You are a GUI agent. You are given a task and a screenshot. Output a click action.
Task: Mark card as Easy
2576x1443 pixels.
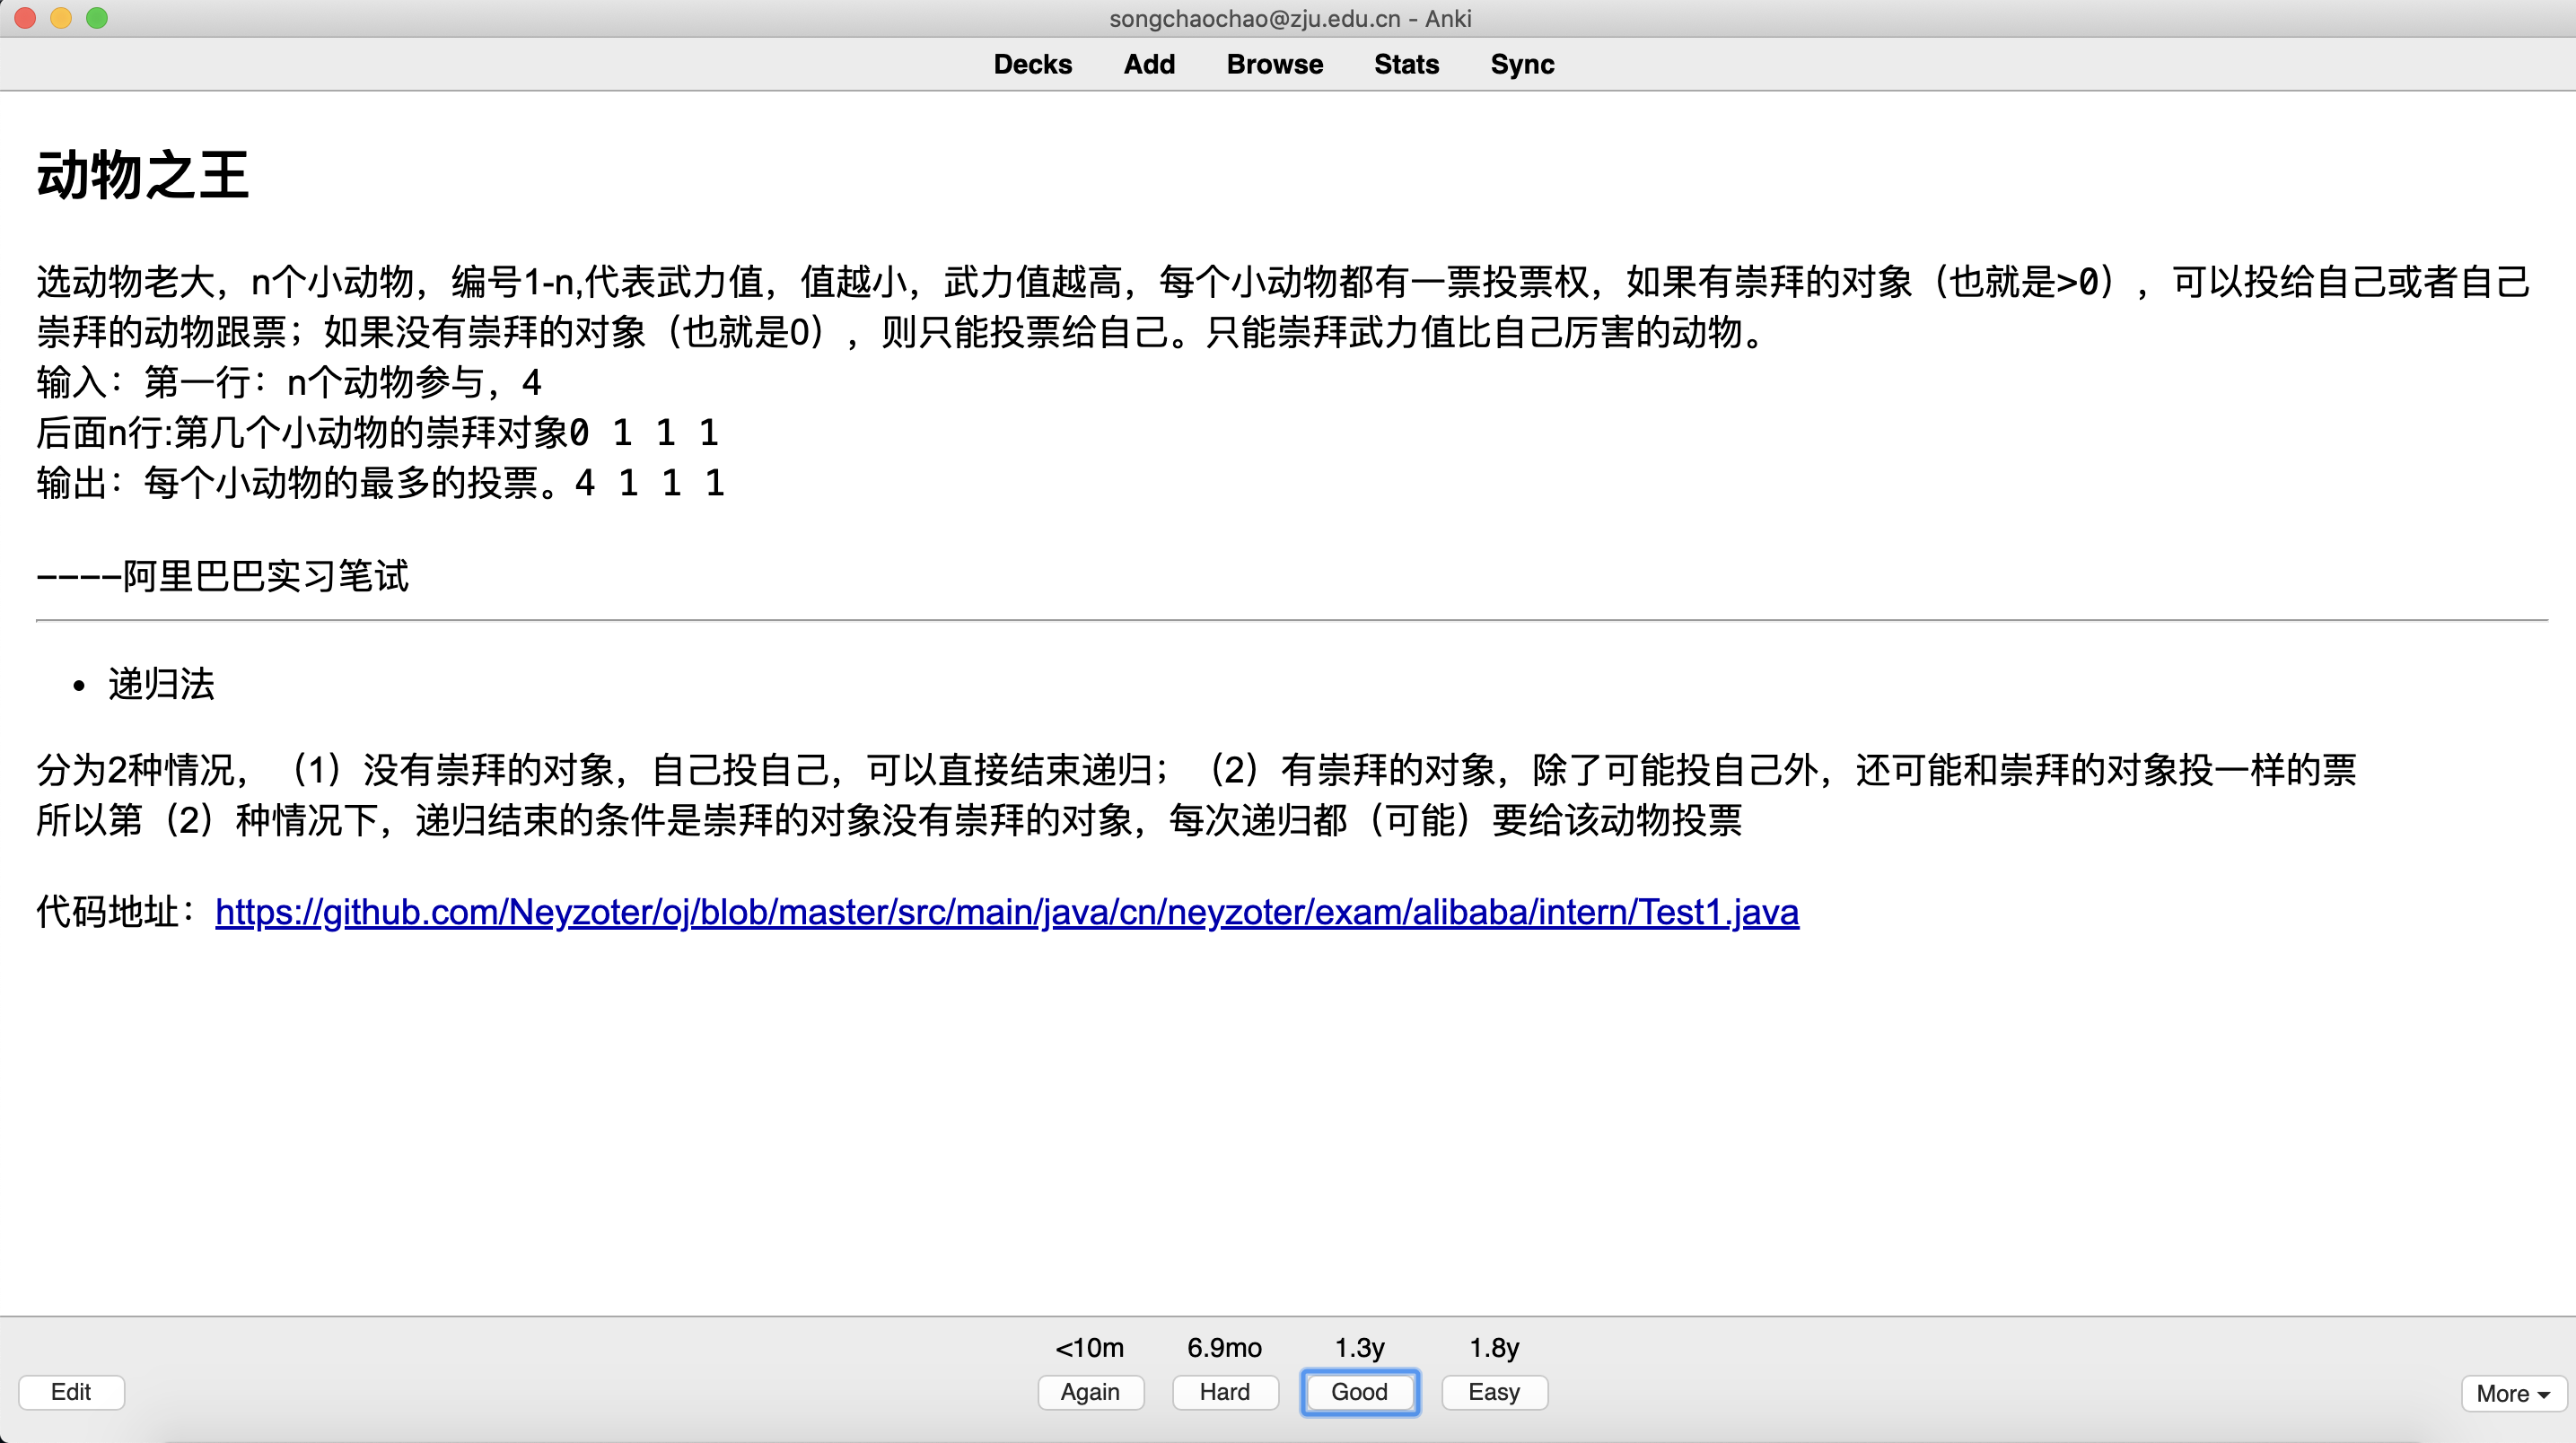1493,1391
